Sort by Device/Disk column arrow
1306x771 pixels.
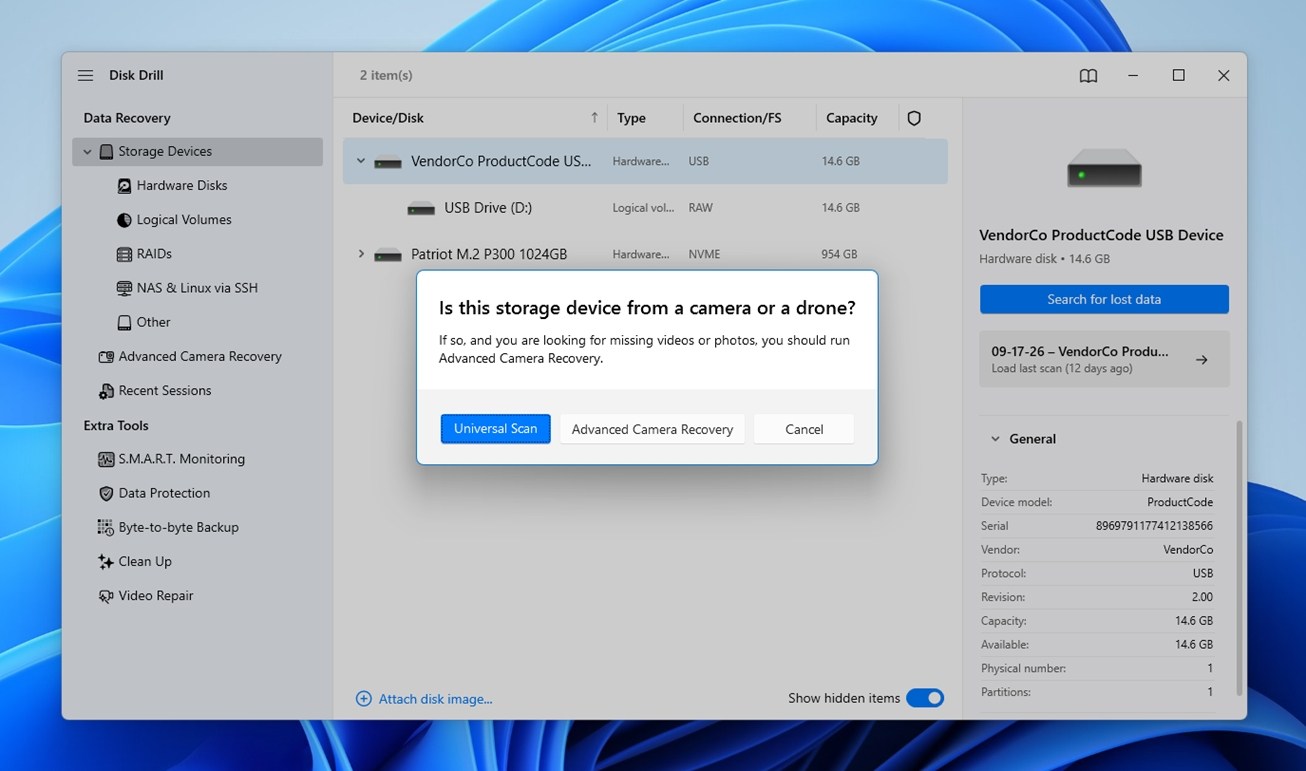coord(594,118)
